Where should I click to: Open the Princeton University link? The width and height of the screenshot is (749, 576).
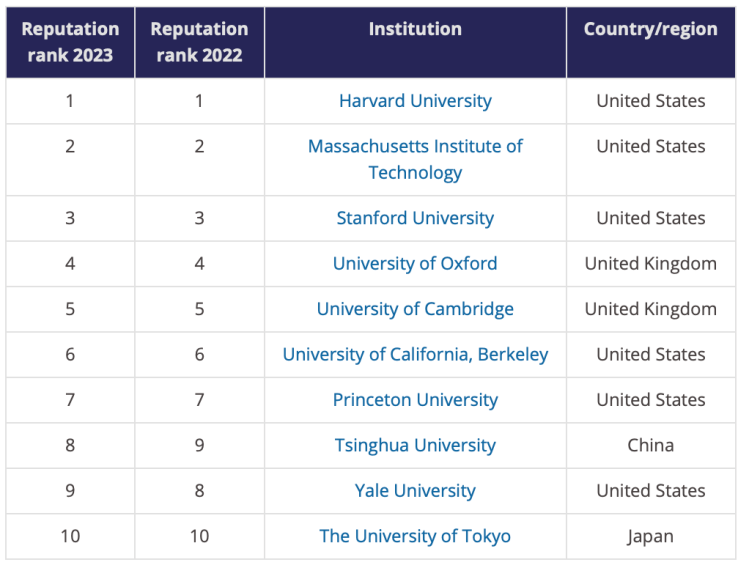point(415,400)
